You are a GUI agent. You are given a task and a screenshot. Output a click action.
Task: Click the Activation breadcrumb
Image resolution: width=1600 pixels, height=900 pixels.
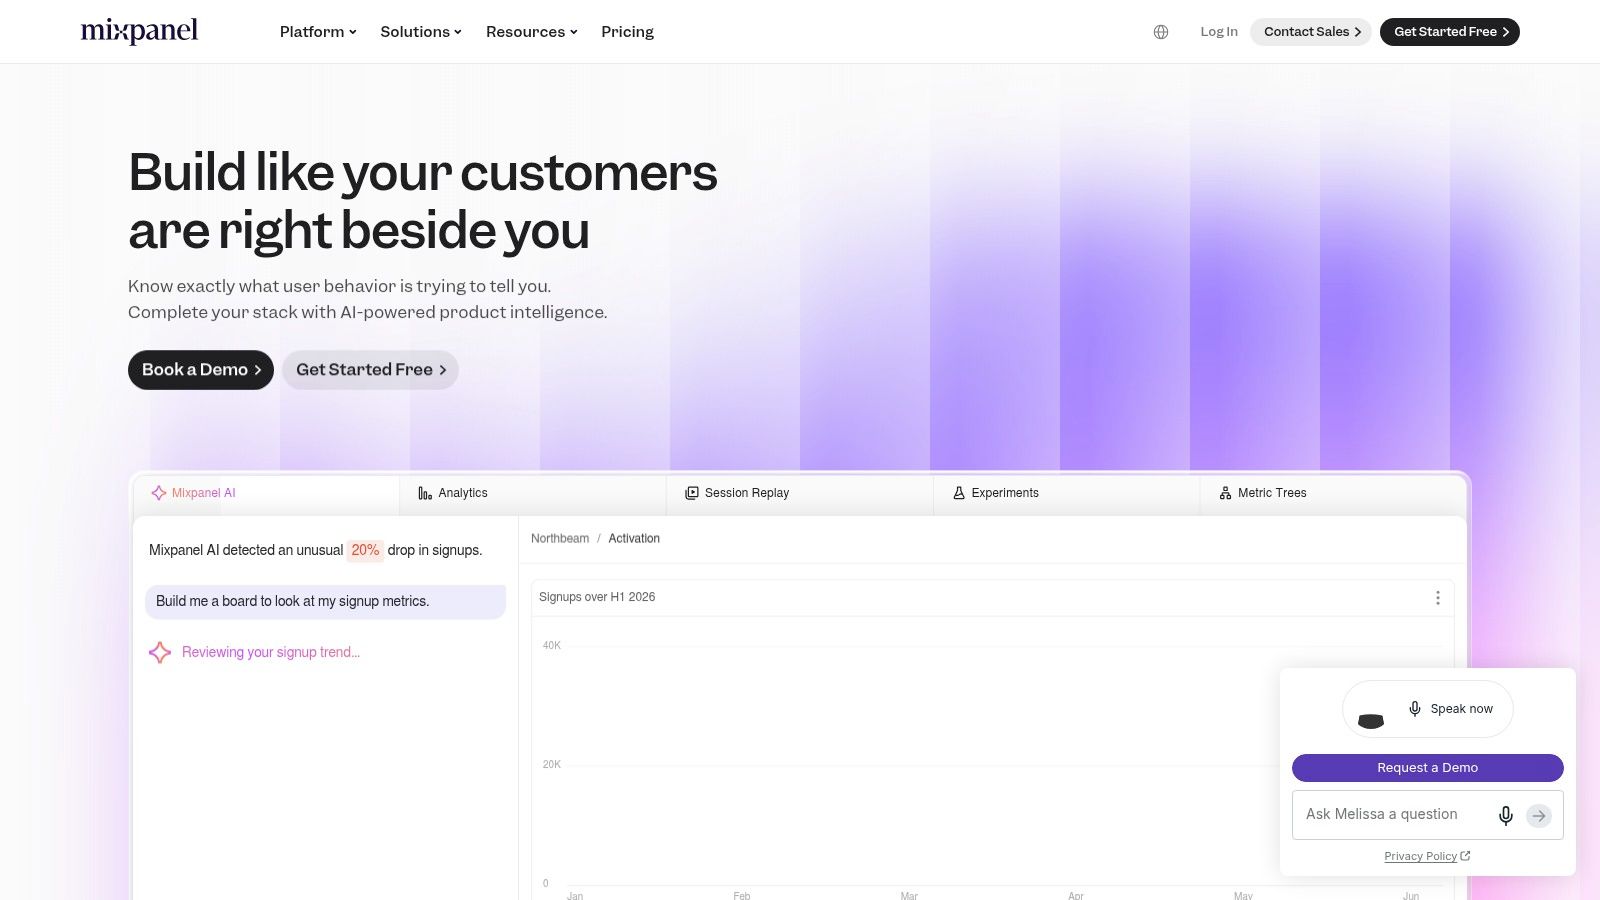[x=634, y=538]
